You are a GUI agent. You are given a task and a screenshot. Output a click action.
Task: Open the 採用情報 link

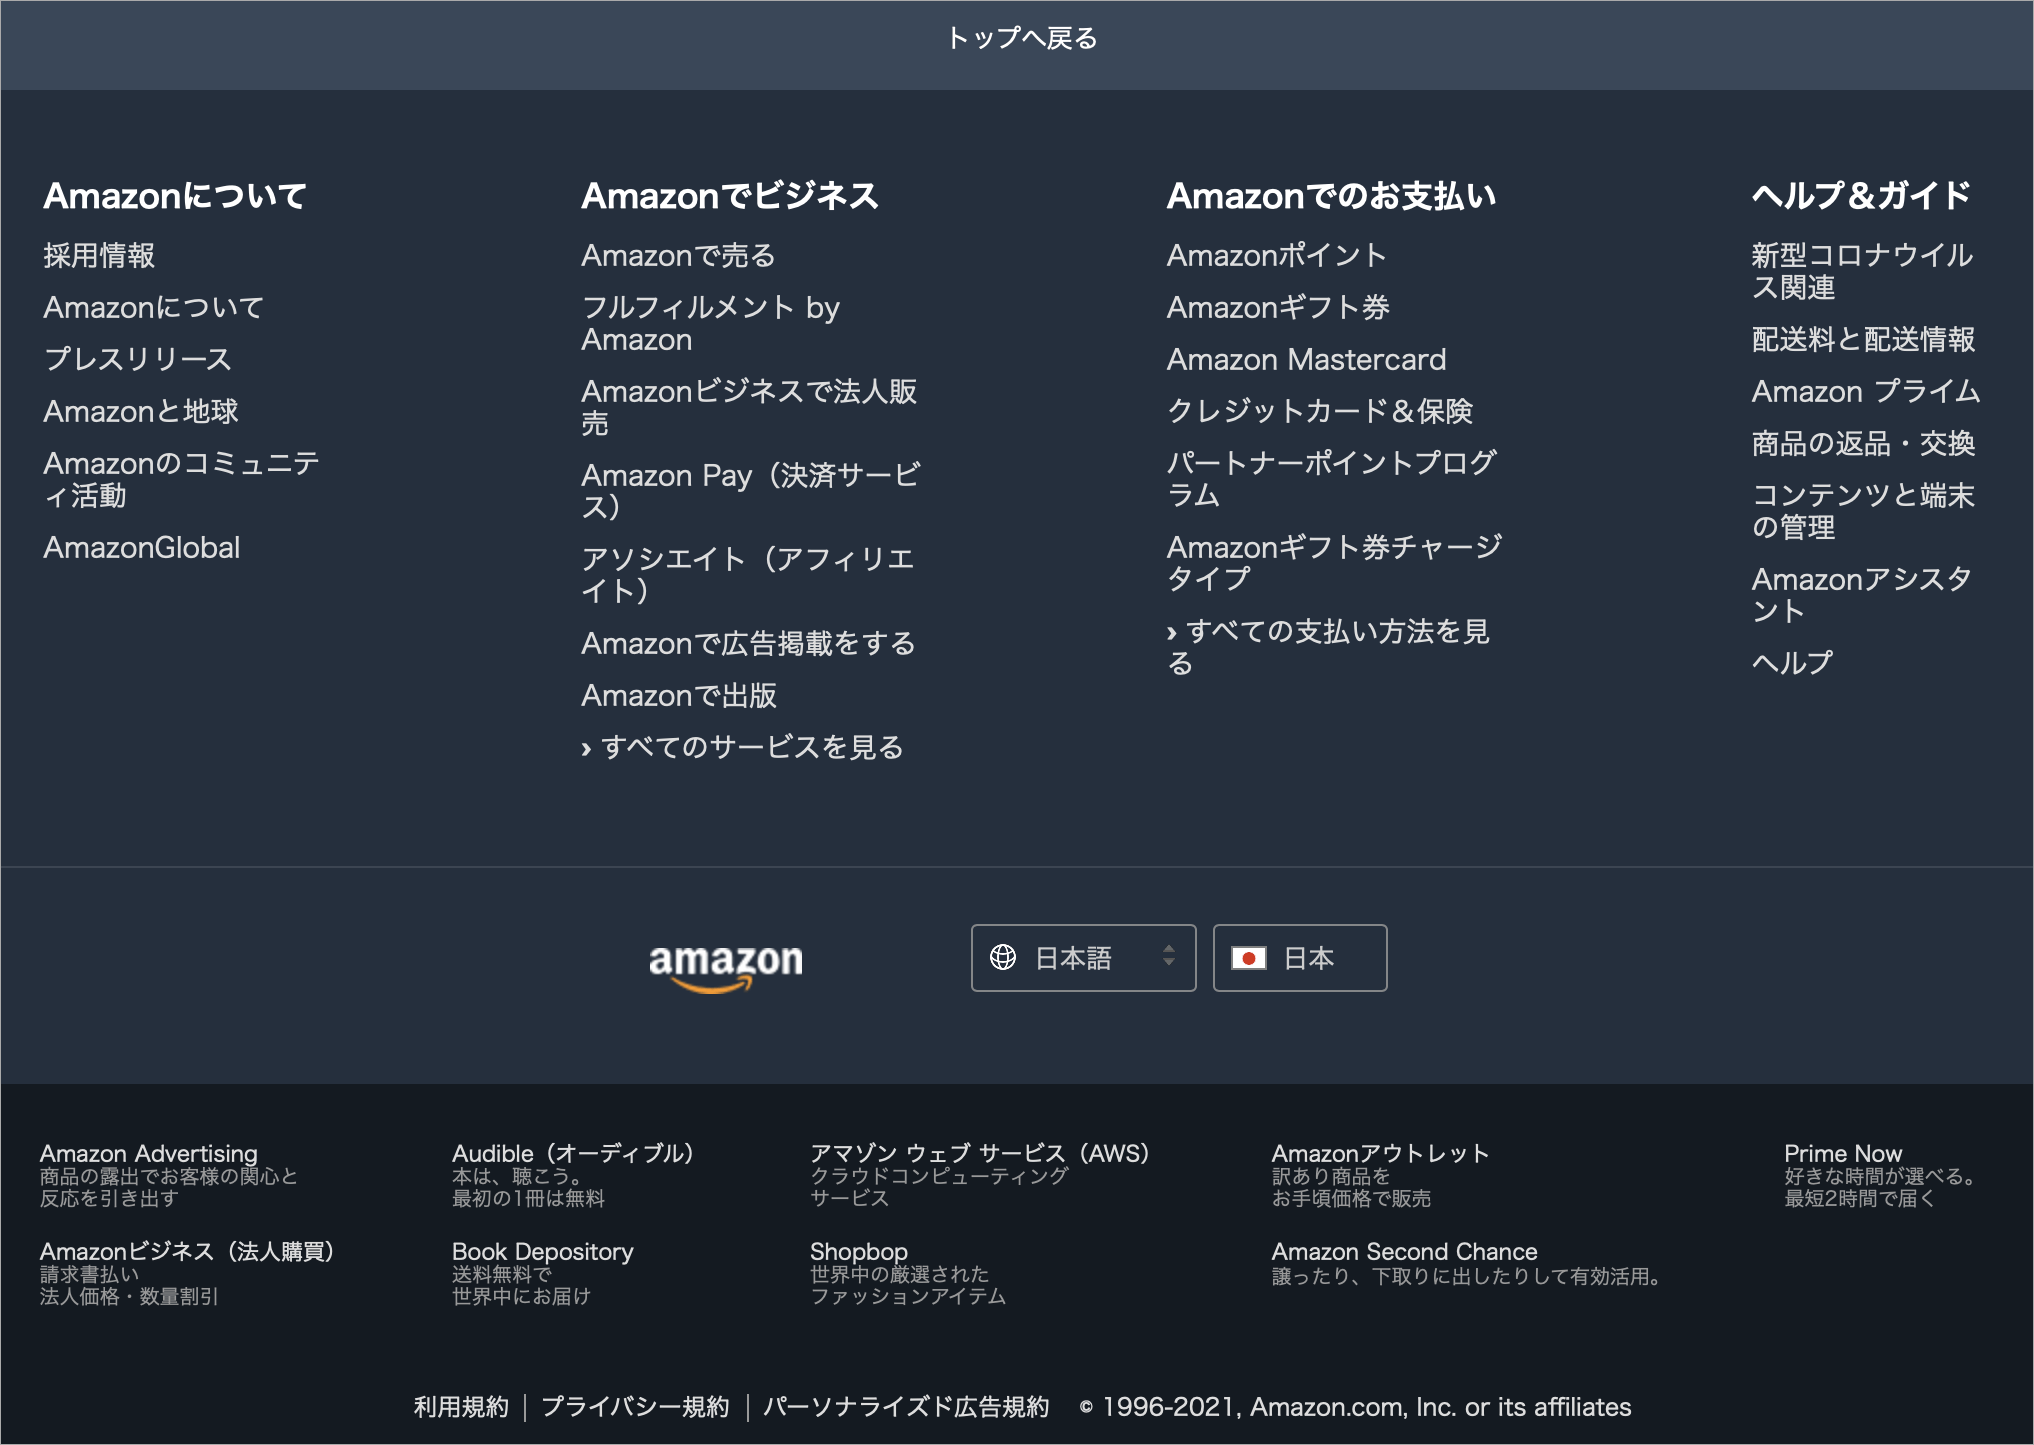99,256
